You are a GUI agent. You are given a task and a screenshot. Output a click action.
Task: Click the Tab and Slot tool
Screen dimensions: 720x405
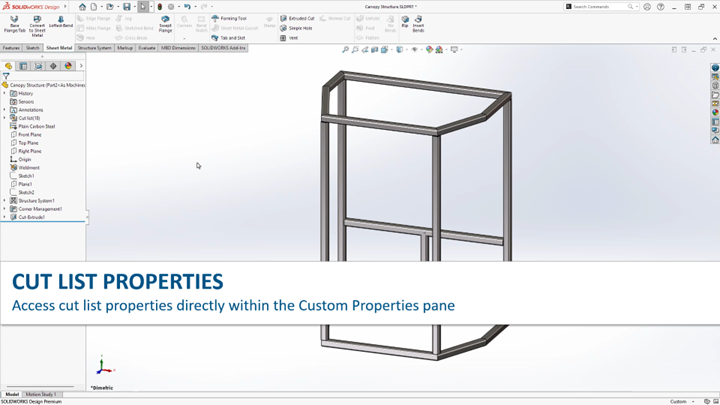click(230, 38)
